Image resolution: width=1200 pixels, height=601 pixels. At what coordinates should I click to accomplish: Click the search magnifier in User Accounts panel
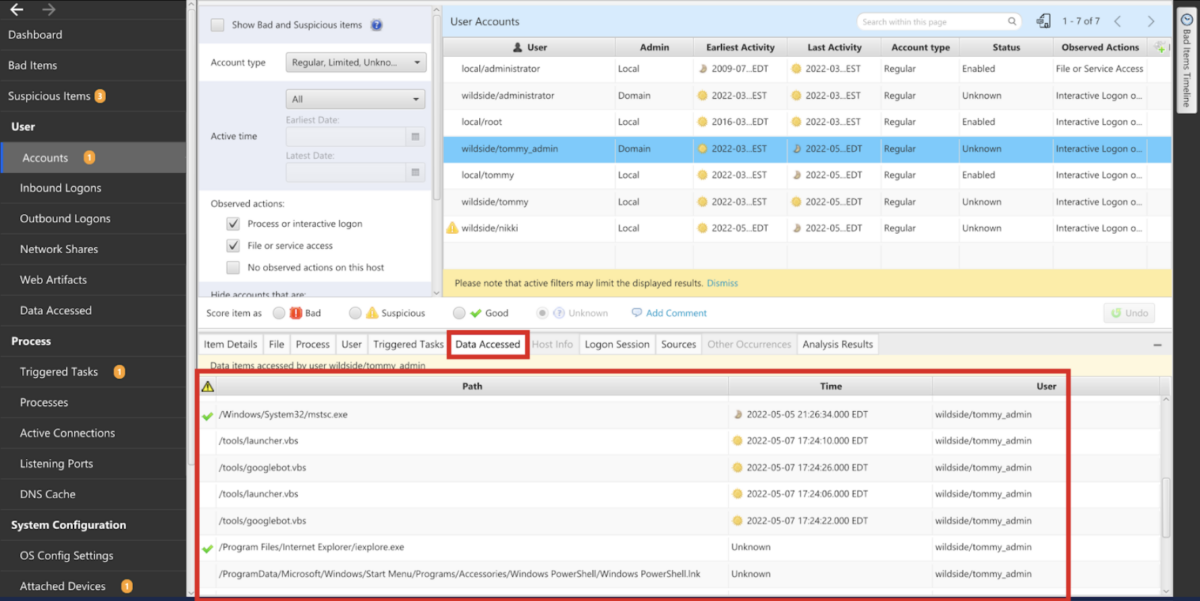click(x=1012, y=20)
